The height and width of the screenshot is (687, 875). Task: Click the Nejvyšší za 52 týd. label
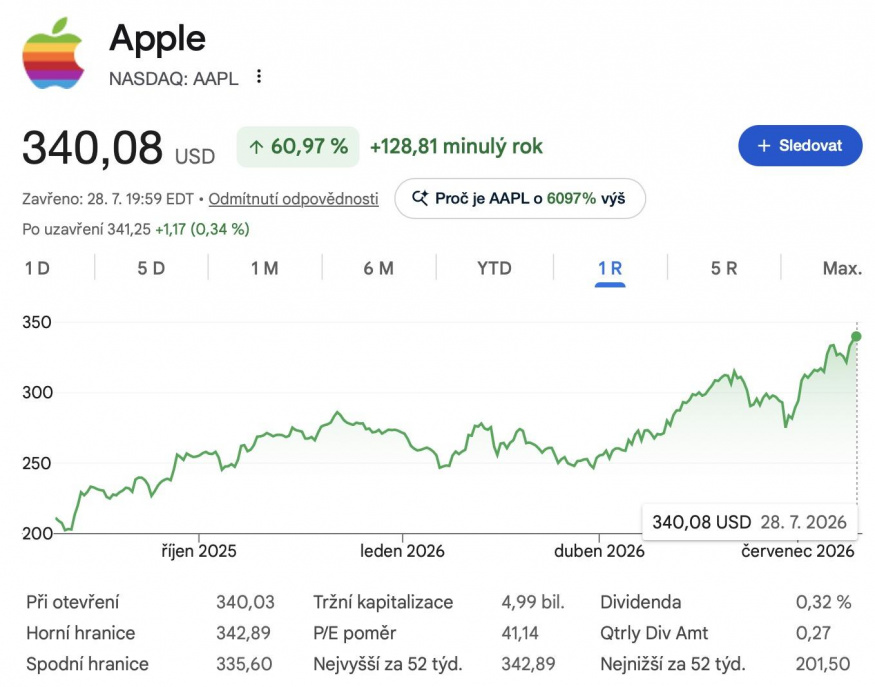388,664
